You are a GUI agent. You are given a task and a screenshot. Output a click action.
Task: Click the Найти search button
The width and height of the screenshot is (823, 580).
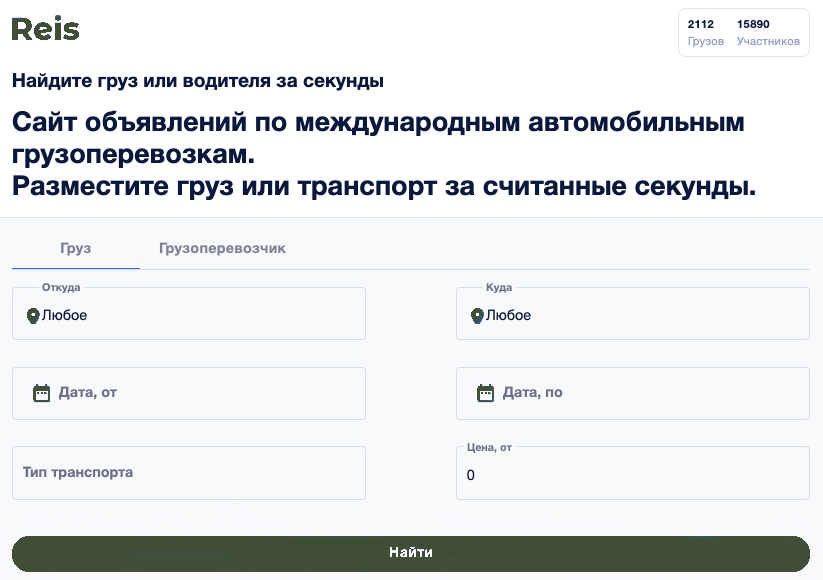(x=411, y=554)
